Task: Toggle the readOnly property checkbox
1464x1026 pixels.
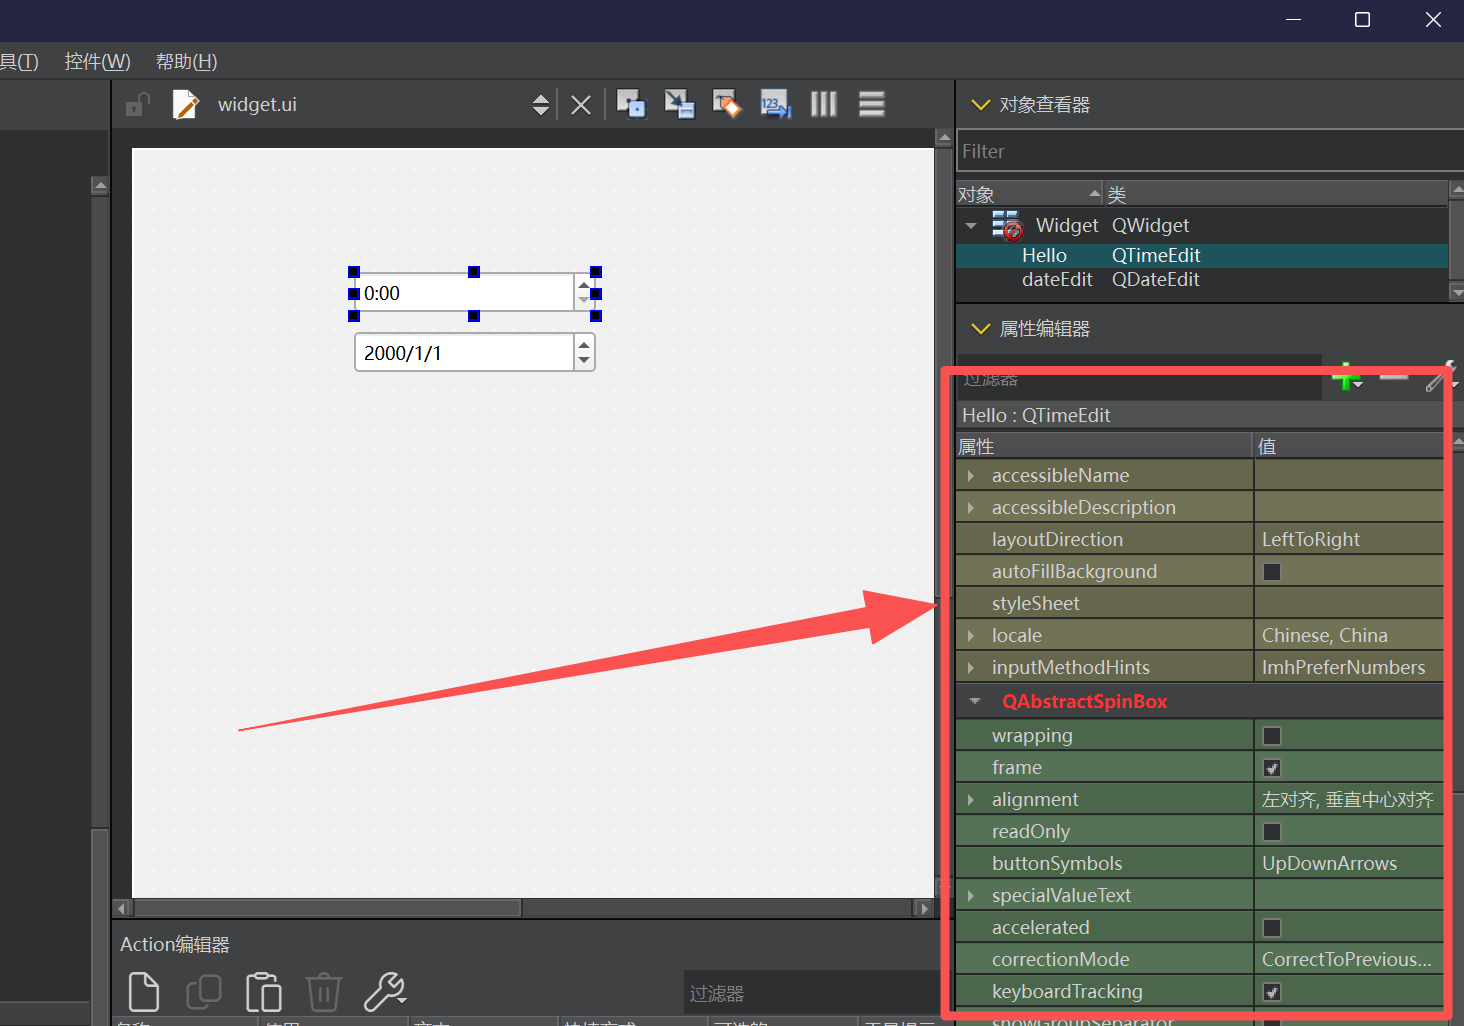Action: click(1272, 832)
